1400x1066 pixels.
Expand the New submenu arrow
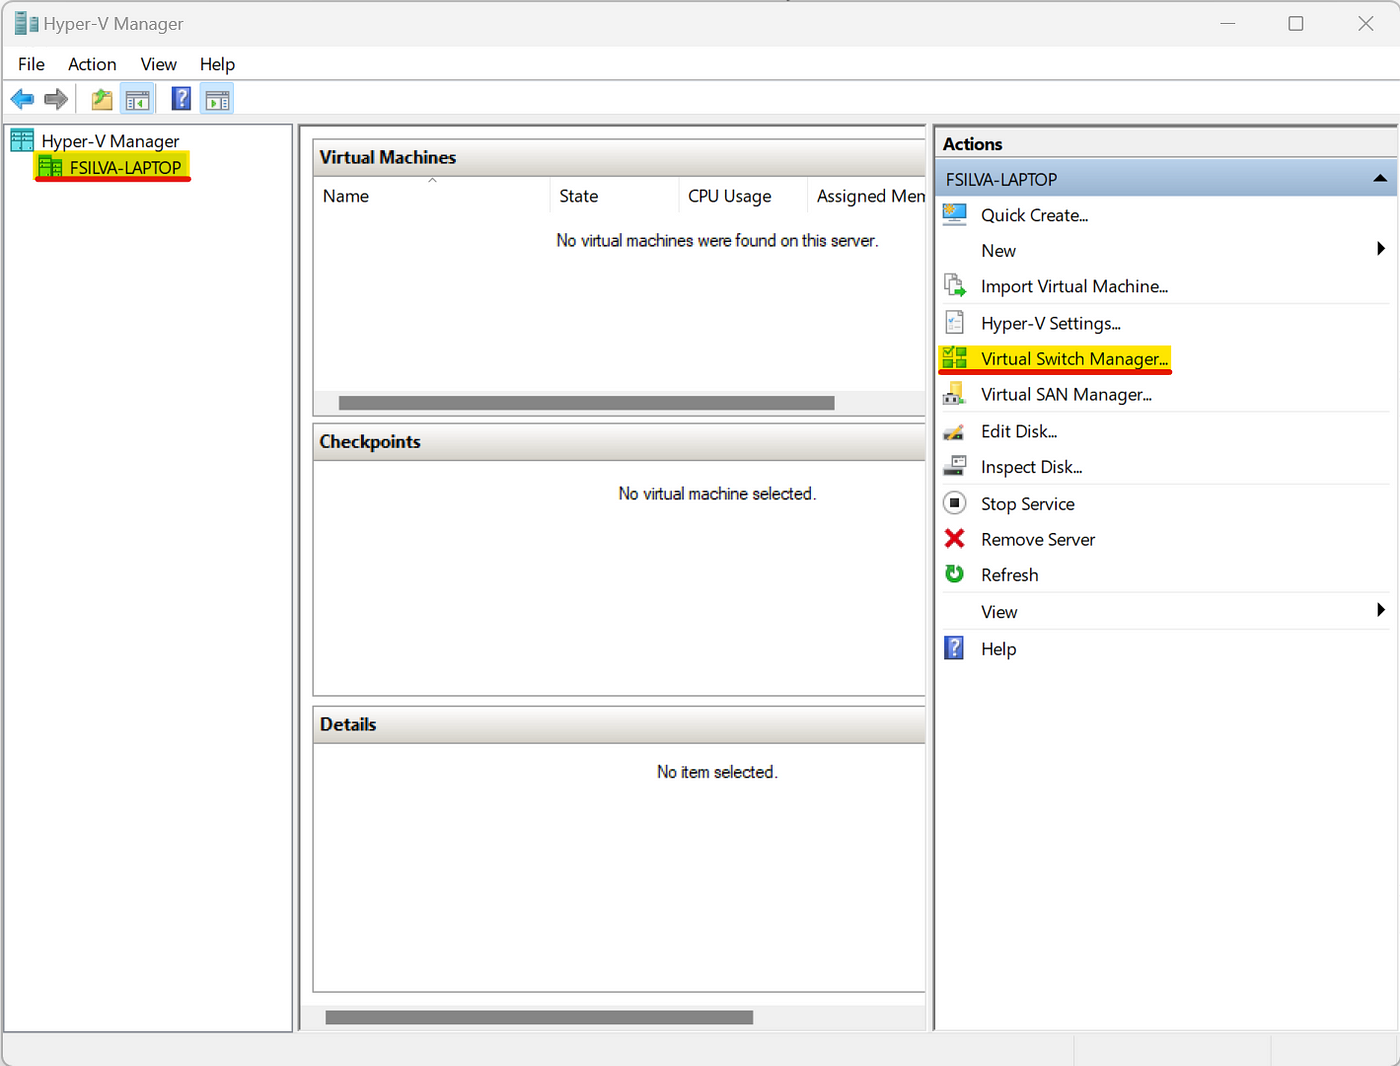[x=1381, y=249]
